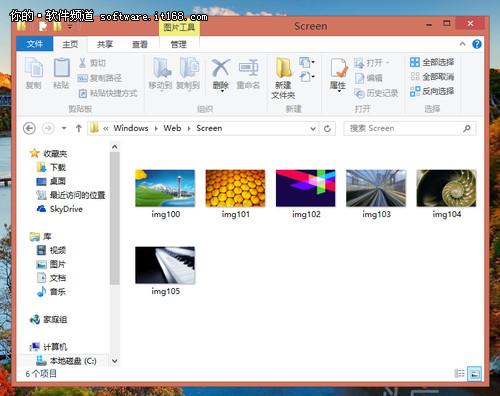500x396 pixels.
Task: Expand the address bar history dropdown
Action: tap(313, 128)
